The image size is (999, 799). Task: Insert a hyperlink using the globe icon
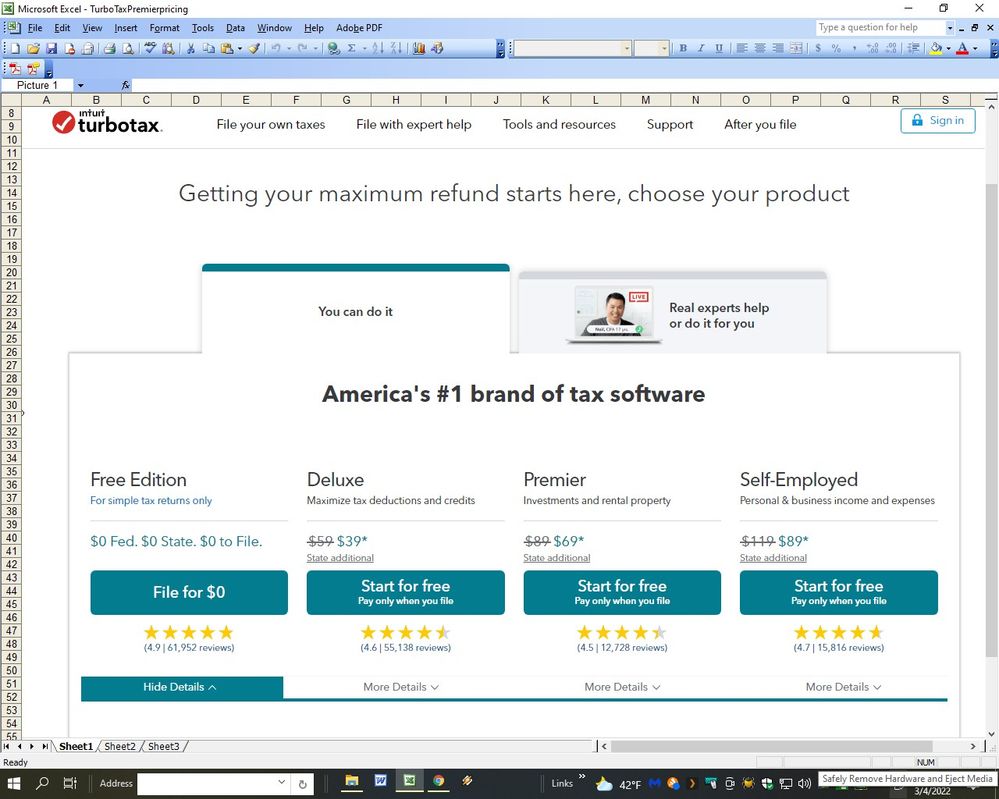pyautogui.click(x=333, y=48)
